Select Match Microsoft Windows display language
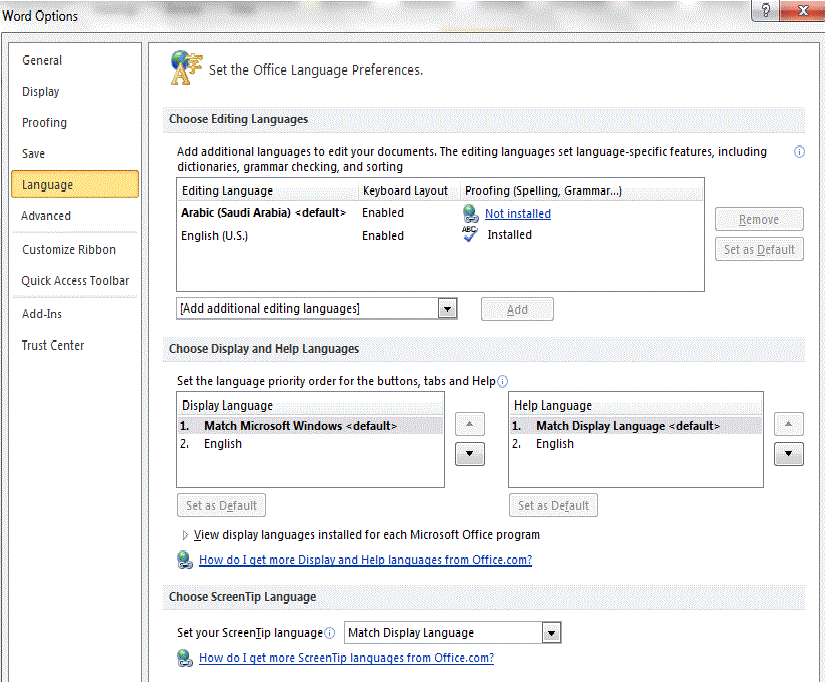The image size is (825, 682). tap(310, 426)
